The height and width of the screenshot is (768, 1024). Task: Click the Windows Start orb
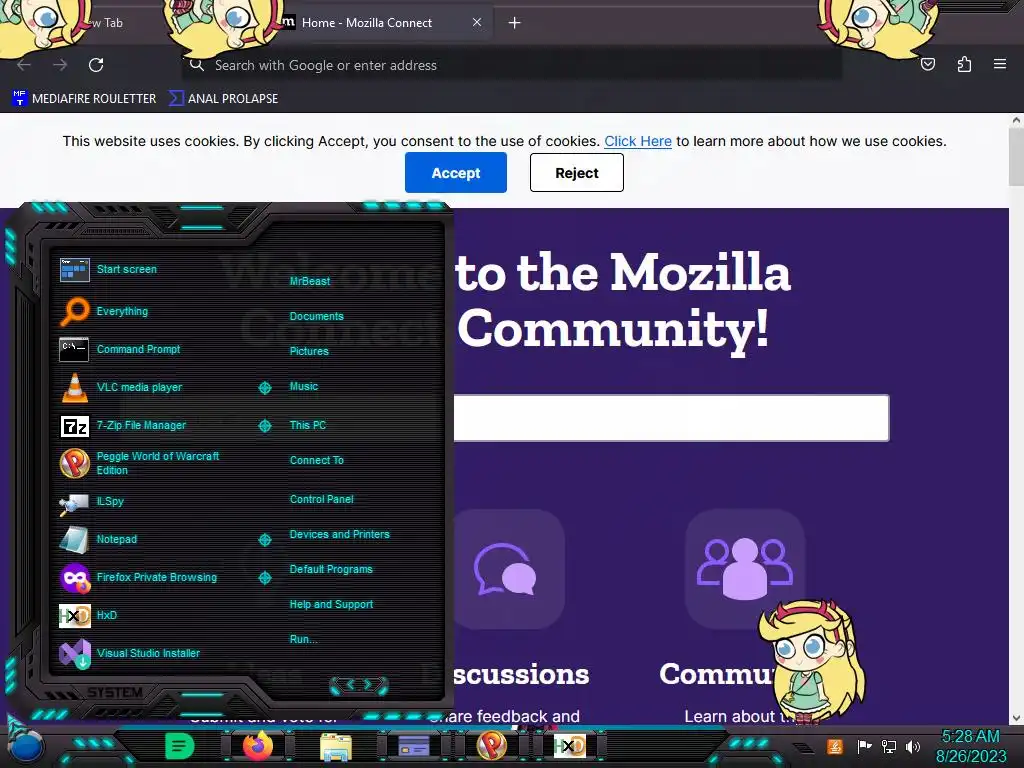27,748
